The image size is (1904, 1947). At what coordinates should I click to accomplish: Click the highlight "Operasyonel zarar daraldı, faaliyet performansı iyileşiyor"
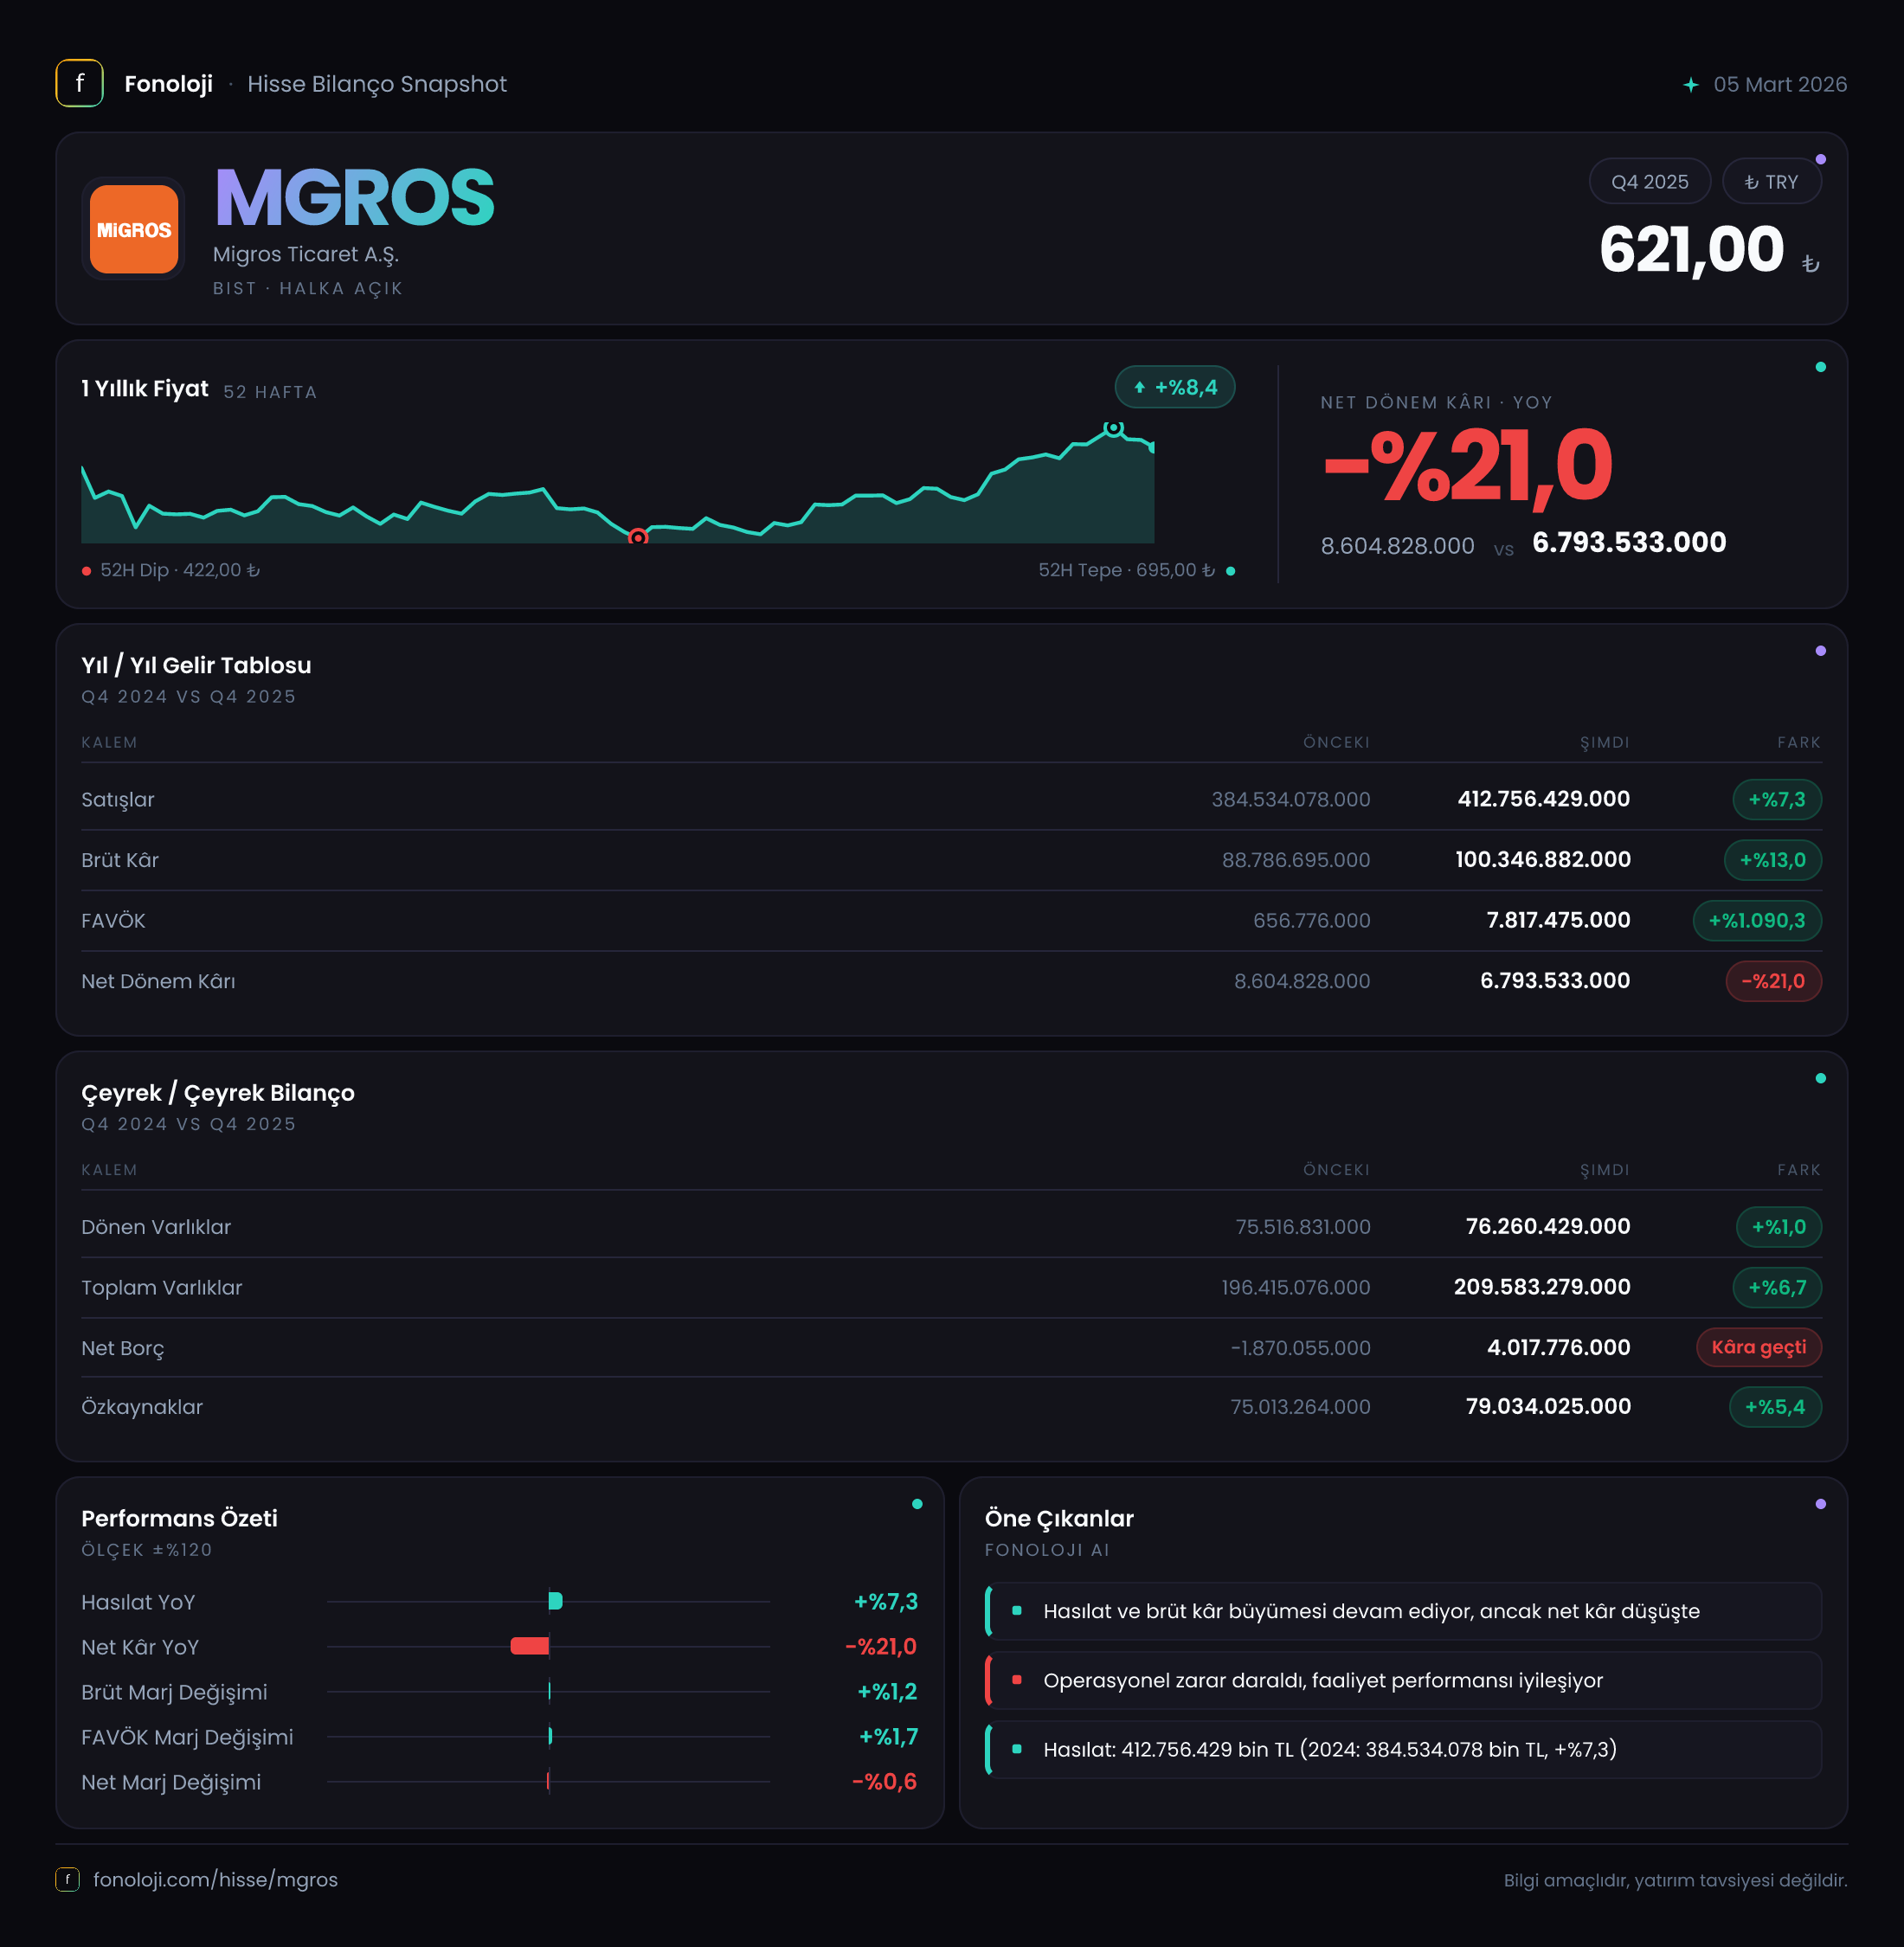coord(1403,1680)
